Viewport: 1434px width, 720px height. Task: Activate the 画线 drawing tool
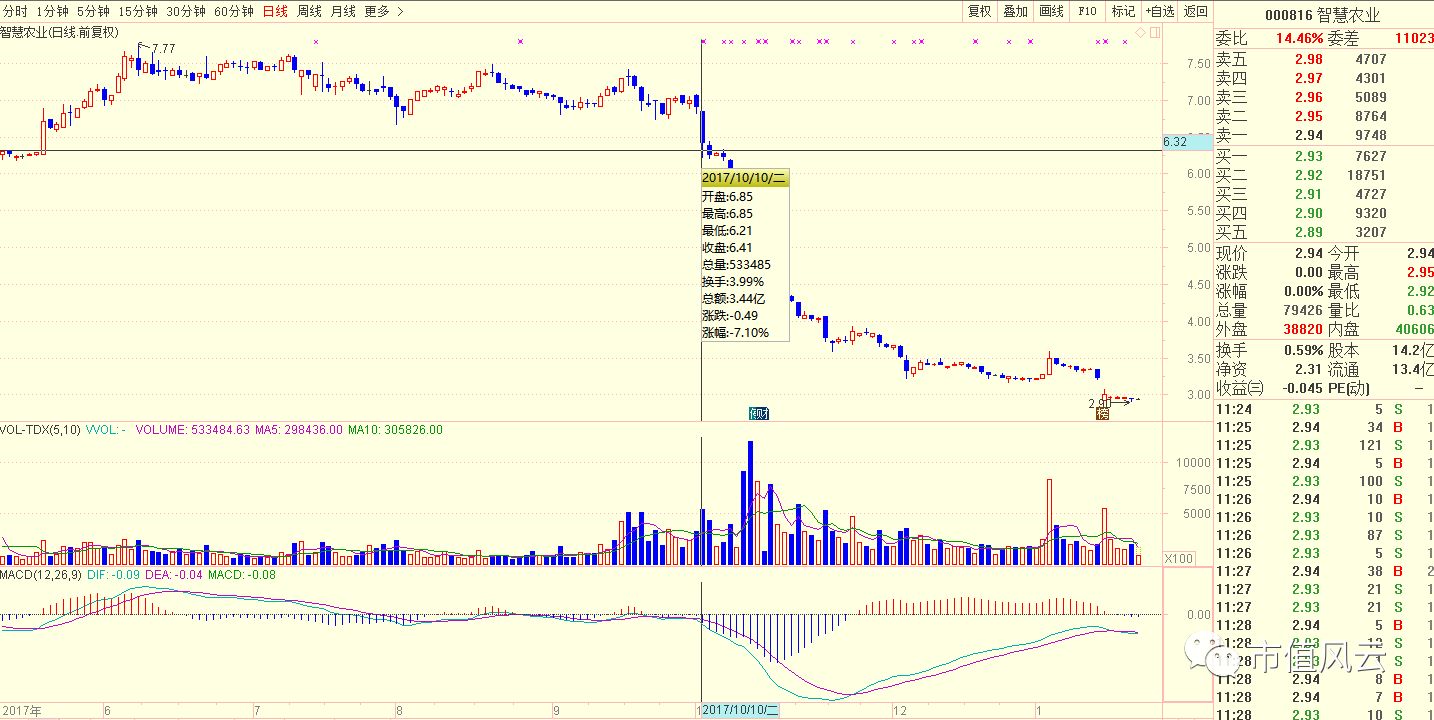1051,11
